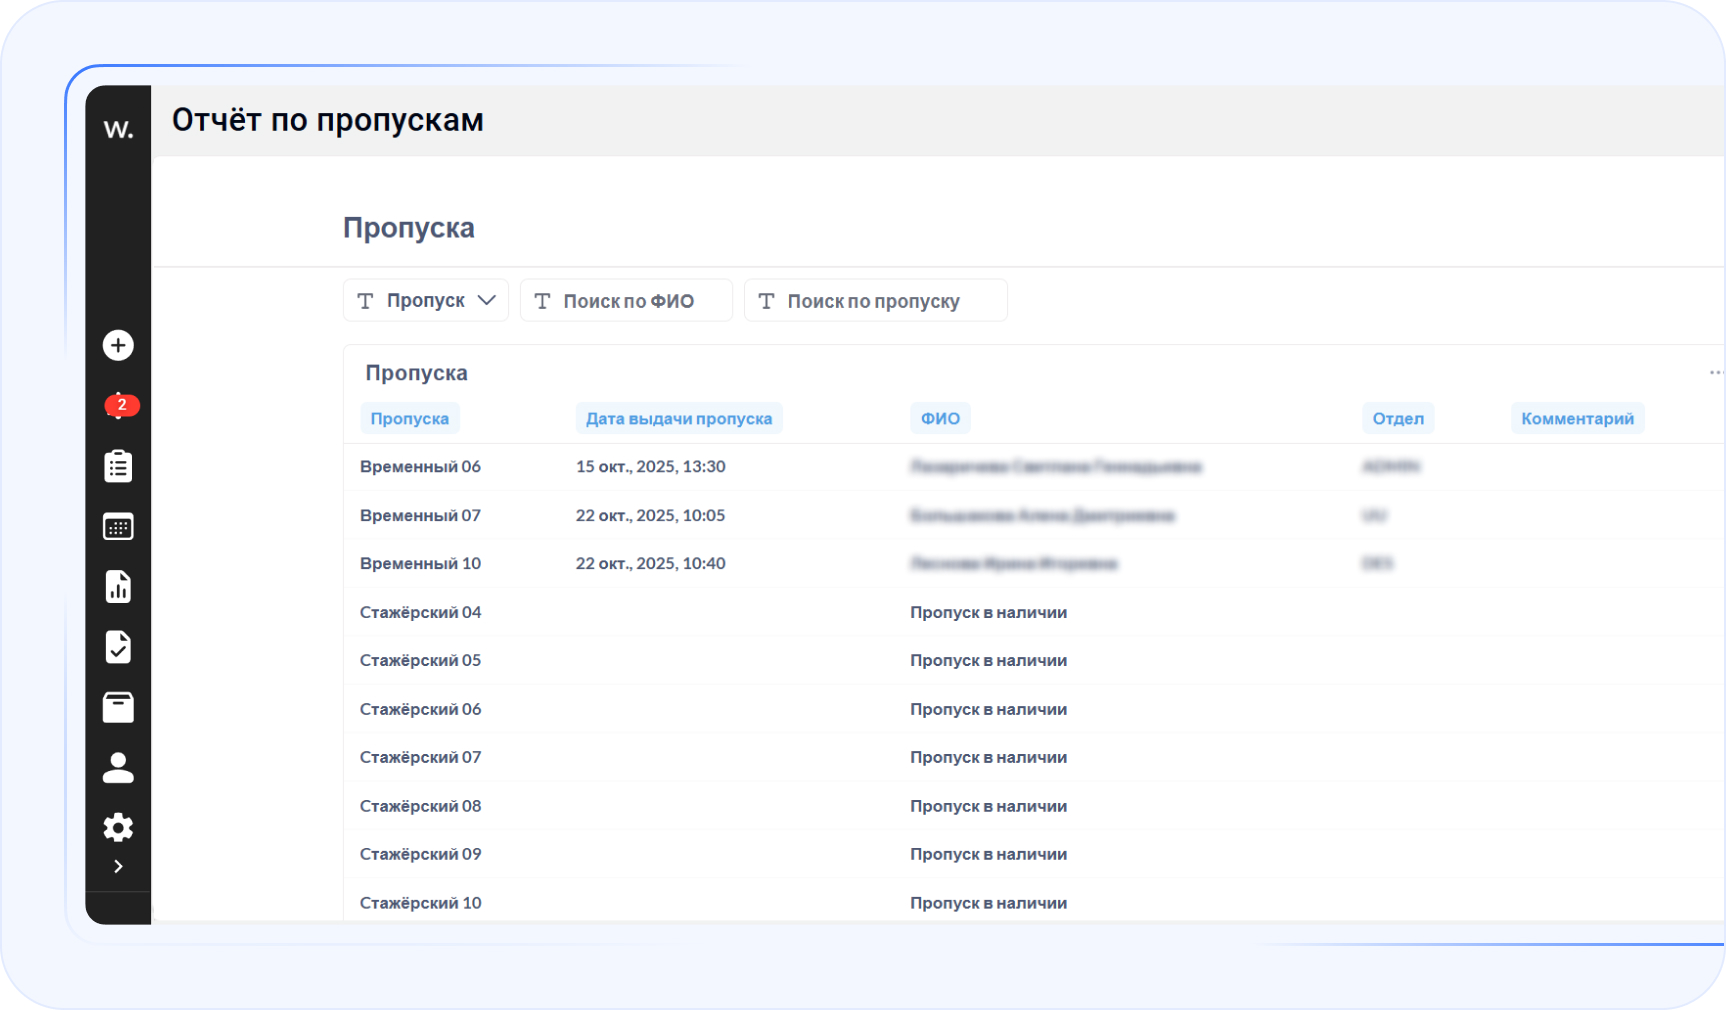This screenshot has width=1726, height=1010.
Task: Sort by the Пропуска column header
Action: 409,419
